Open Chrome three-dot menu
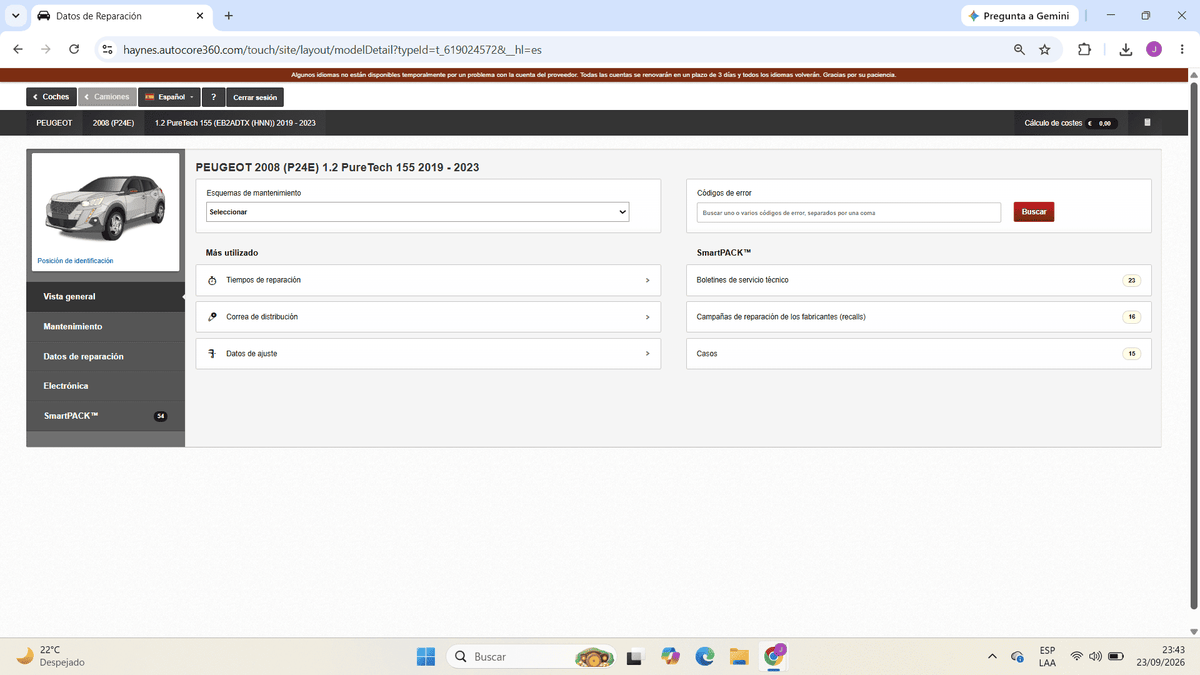 [x=1182, y=49]
